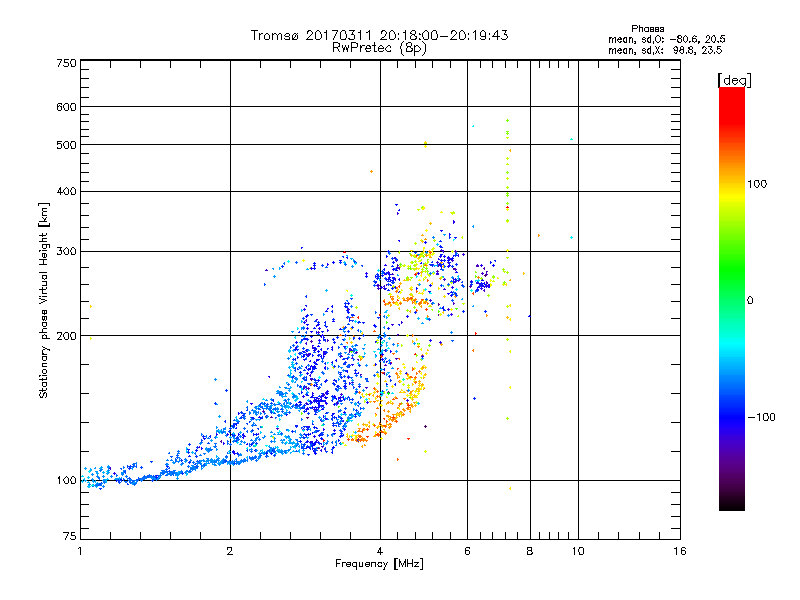
Task: Click colorbar tick label '-100'
Action: coord(761,417)
